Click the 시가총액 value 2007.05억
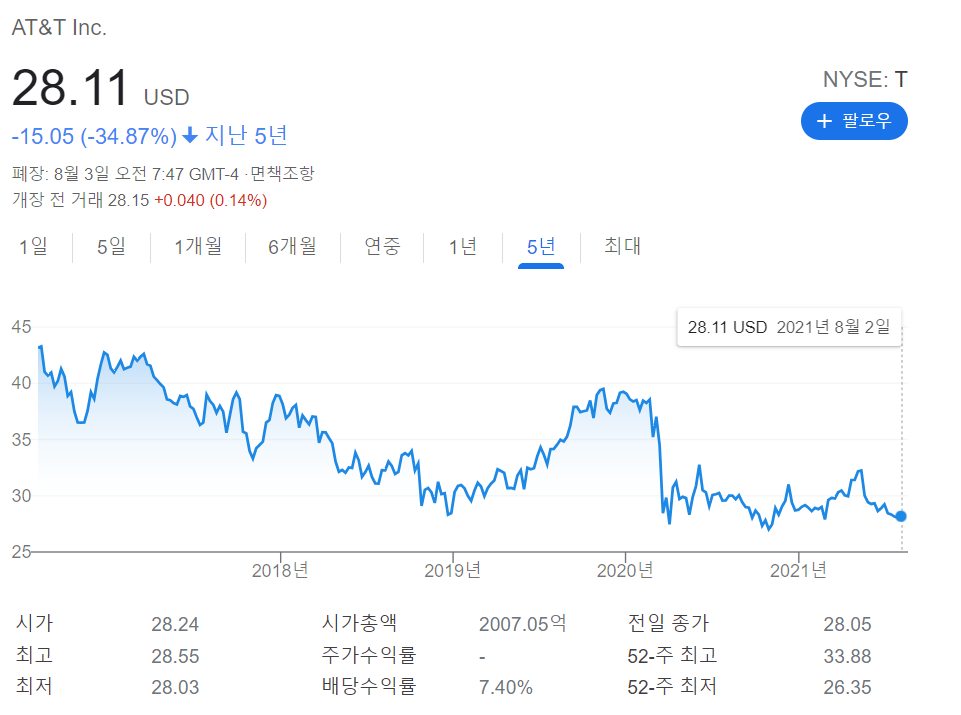This screenshot has width=961, height=715. pyautogui.click(x=522, y=624)
